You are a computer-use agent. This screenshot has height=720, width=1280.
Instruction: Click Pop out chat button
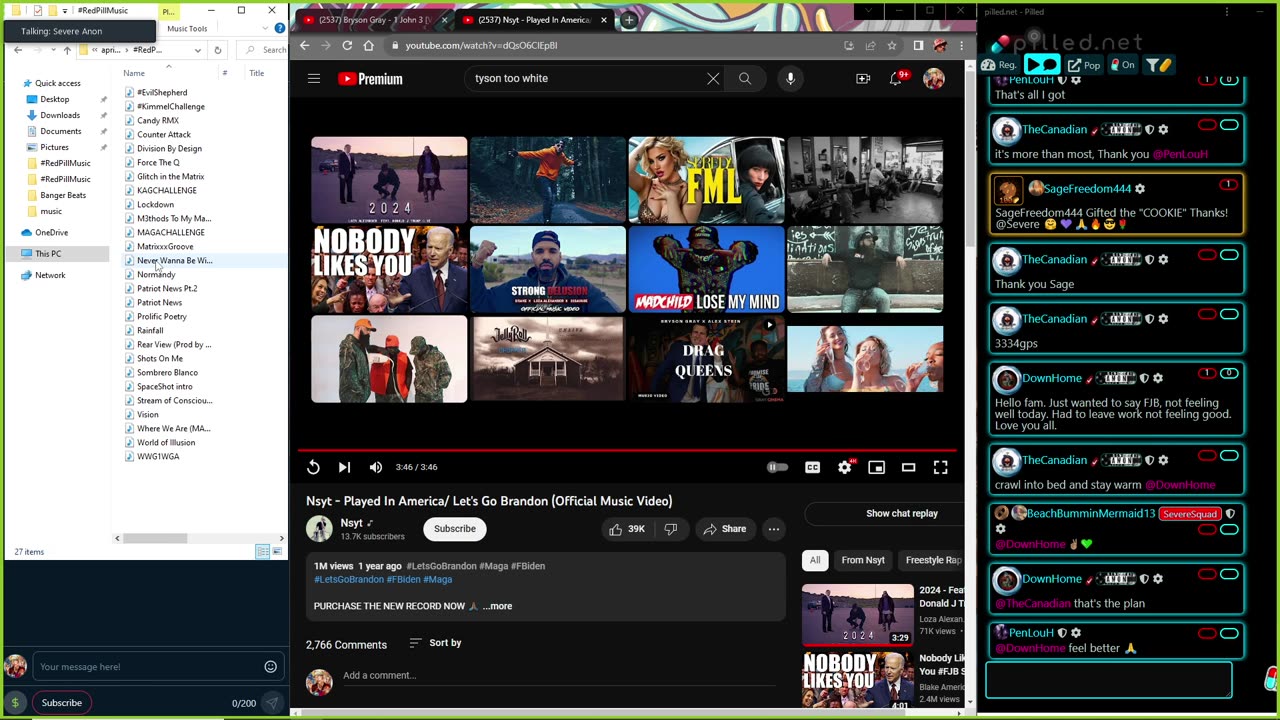(1084, 65)
